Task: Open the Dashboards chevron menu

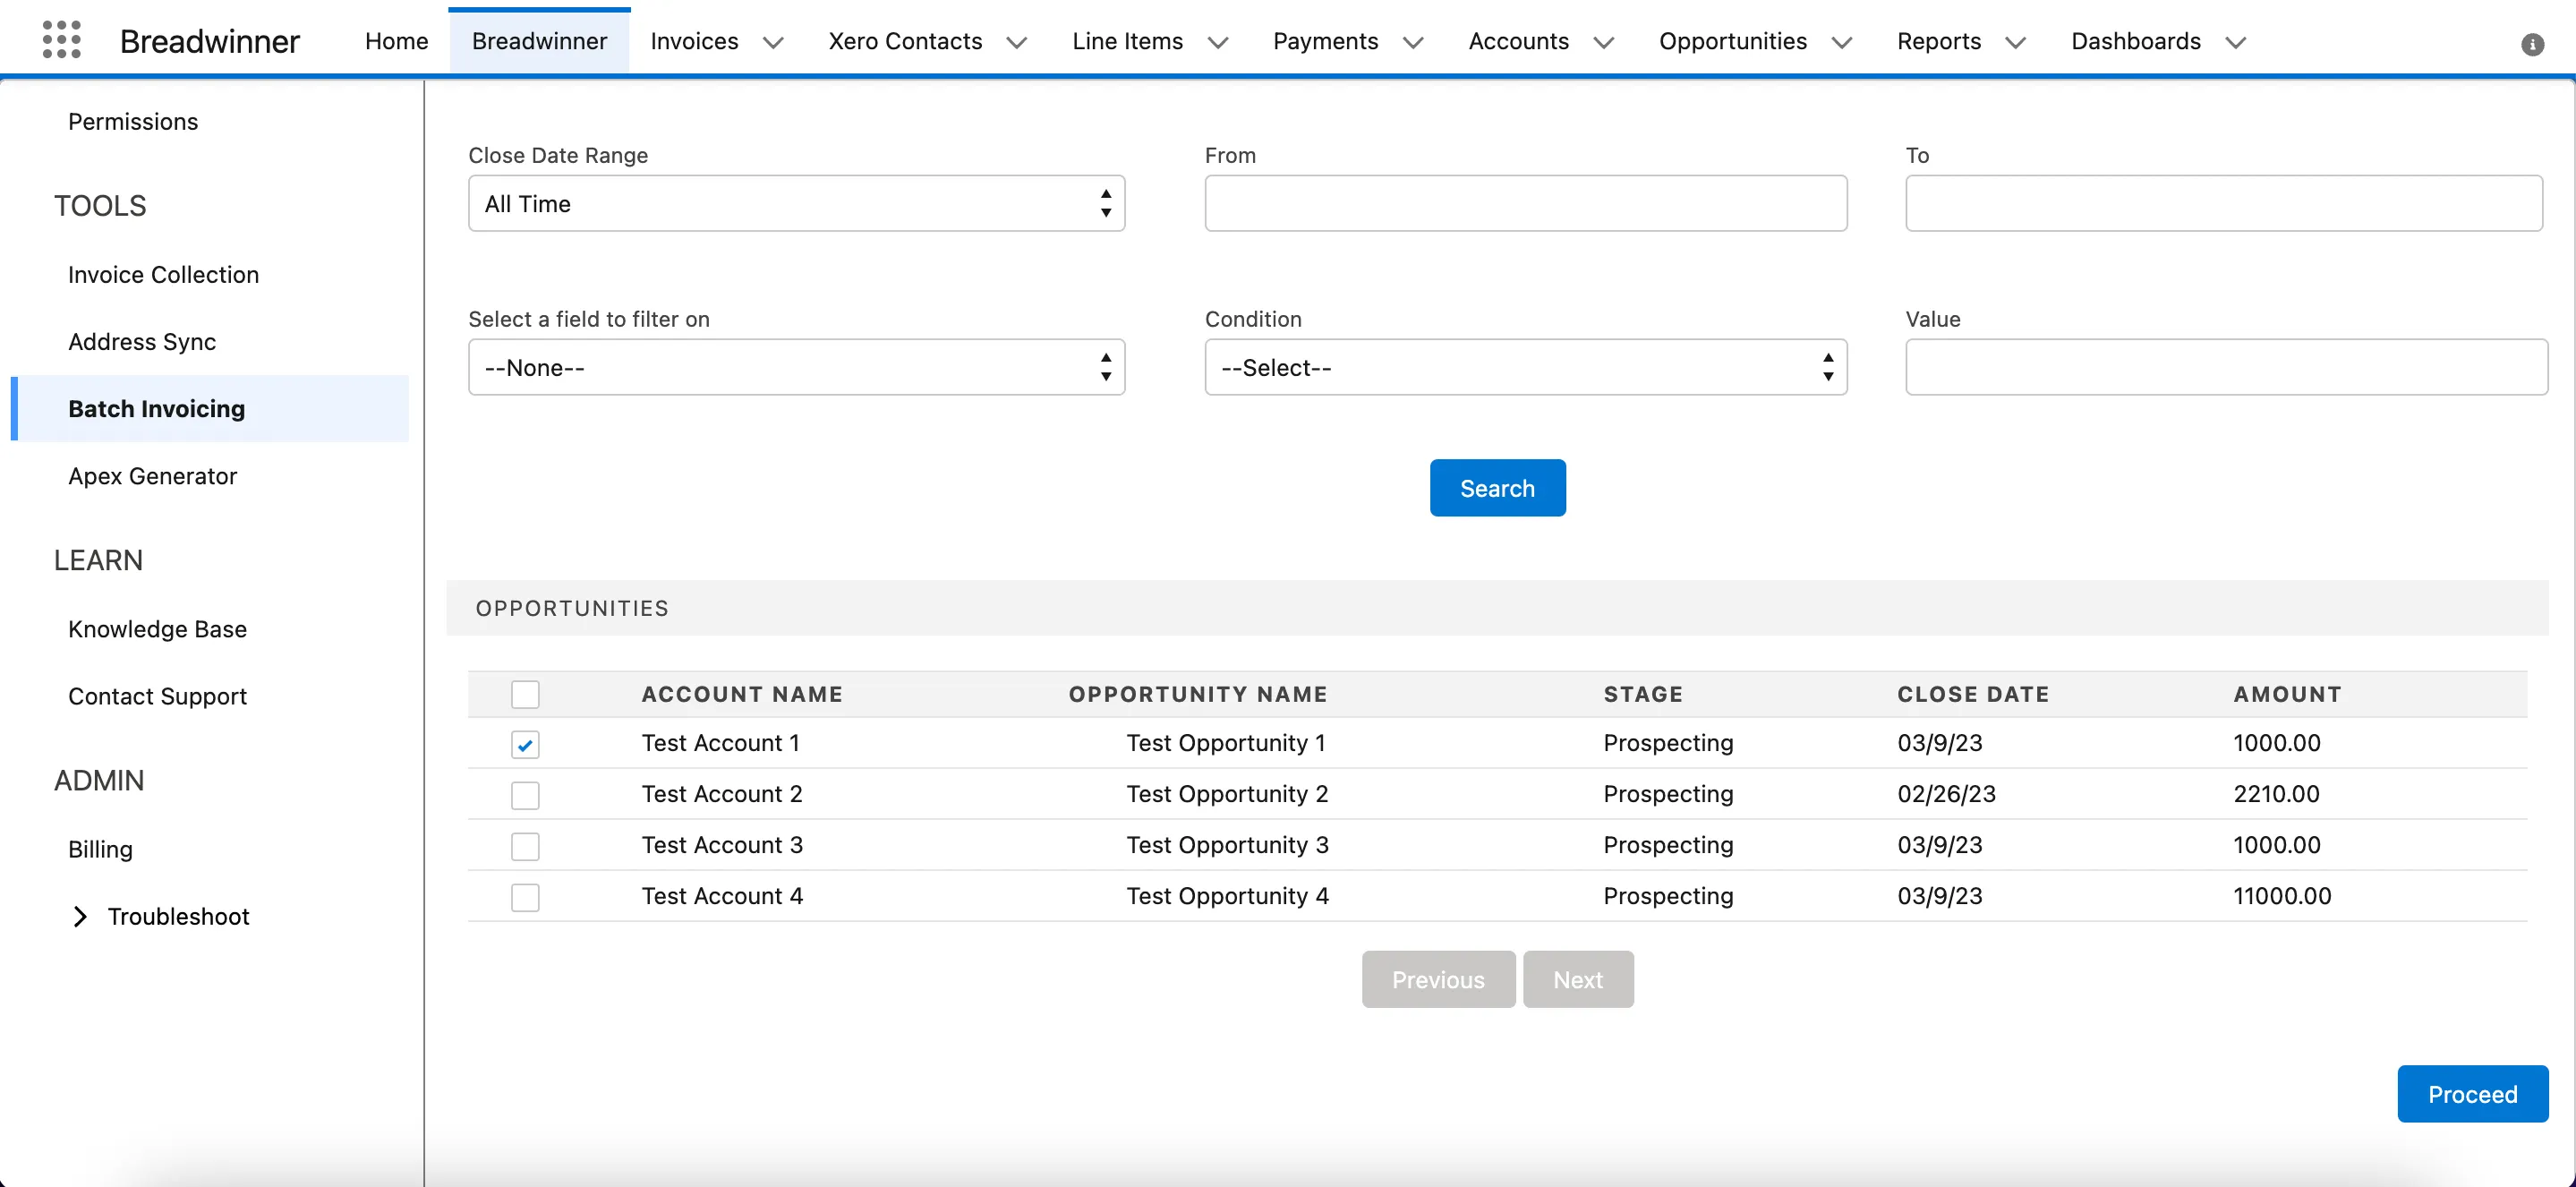Action: click(2236, 42)
